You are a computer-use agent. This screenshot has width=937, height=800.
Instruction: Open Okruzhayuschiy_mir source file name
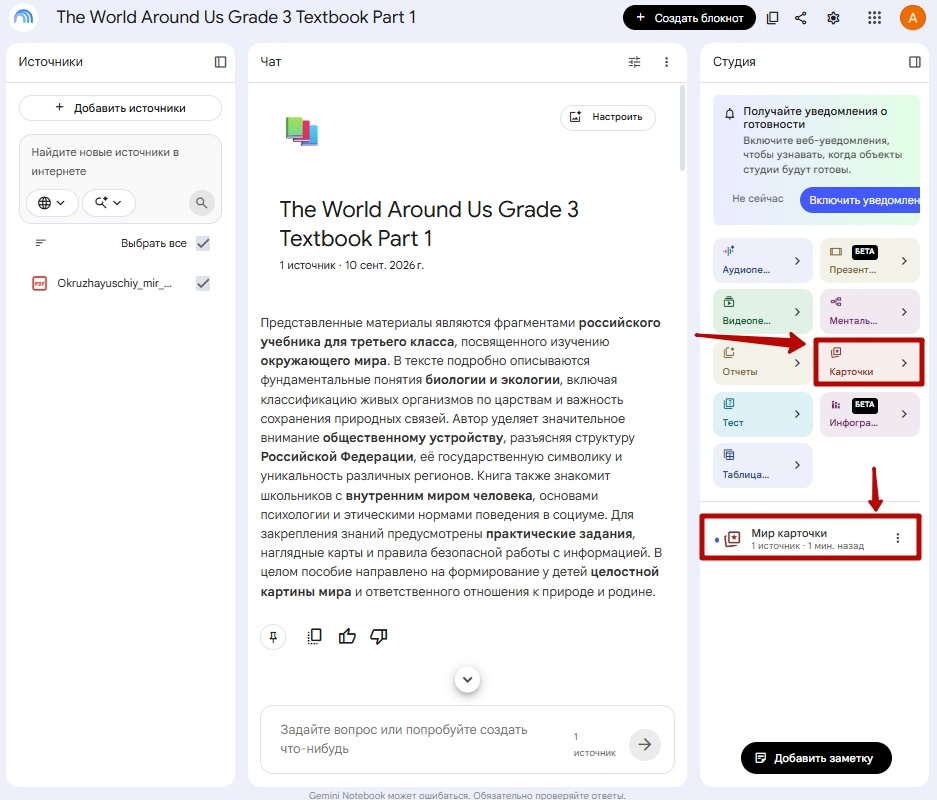click(114, 283)
